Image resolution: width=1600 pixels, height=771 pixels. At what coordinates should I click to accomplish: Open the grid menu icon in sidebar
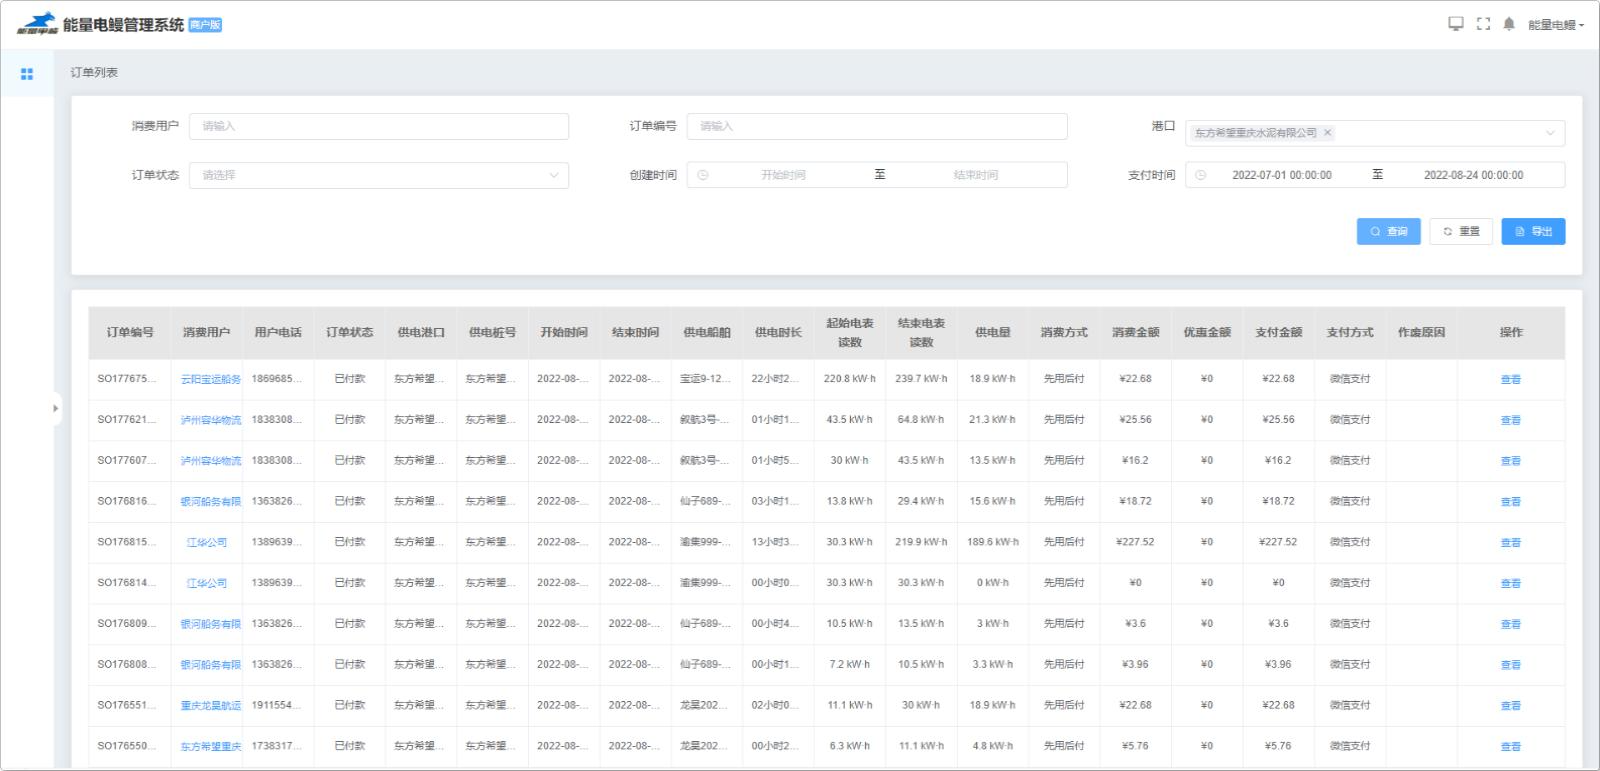tap(27, 74)
